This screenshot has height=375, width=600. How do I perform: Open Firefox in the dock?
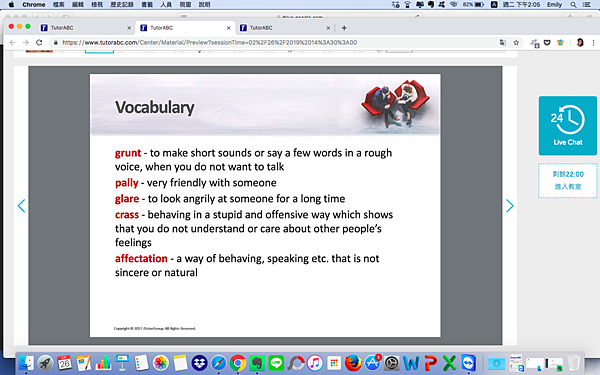pyautogui.click(x=353, y=363)
